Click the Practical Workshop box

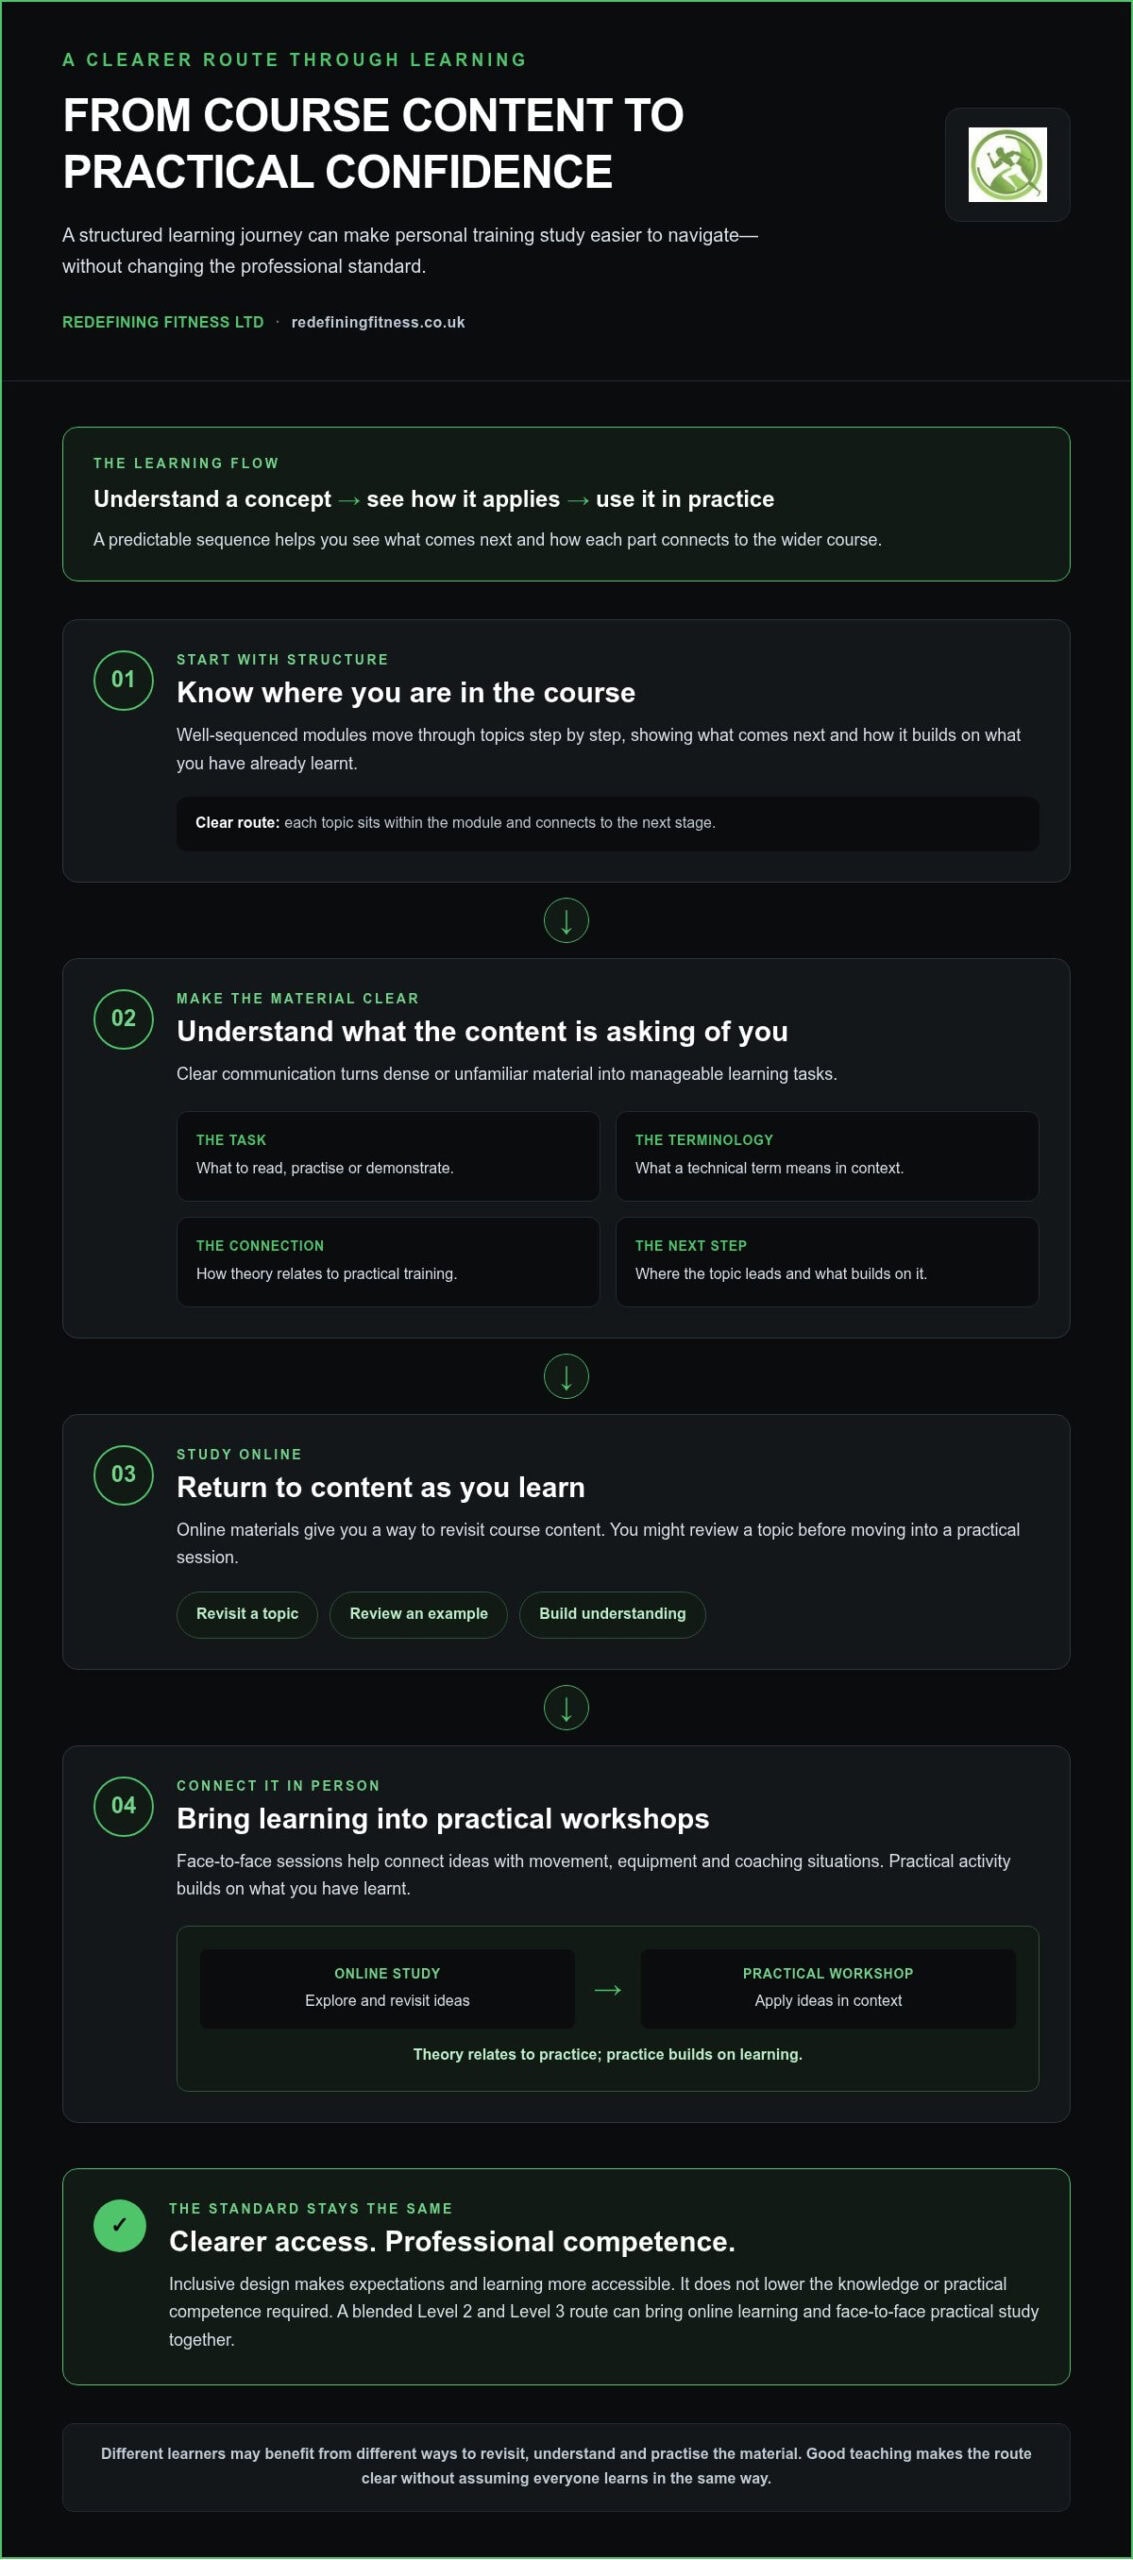pyautogui.click(x=828, y=1989)
